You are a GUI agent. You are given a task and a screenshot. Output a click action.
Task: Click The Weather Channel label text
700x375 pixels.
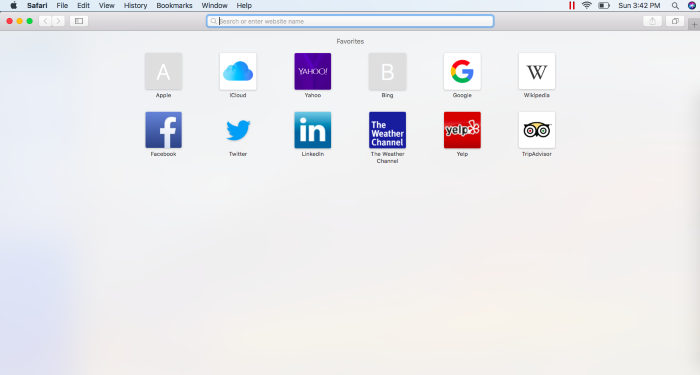tap(388, 158)
